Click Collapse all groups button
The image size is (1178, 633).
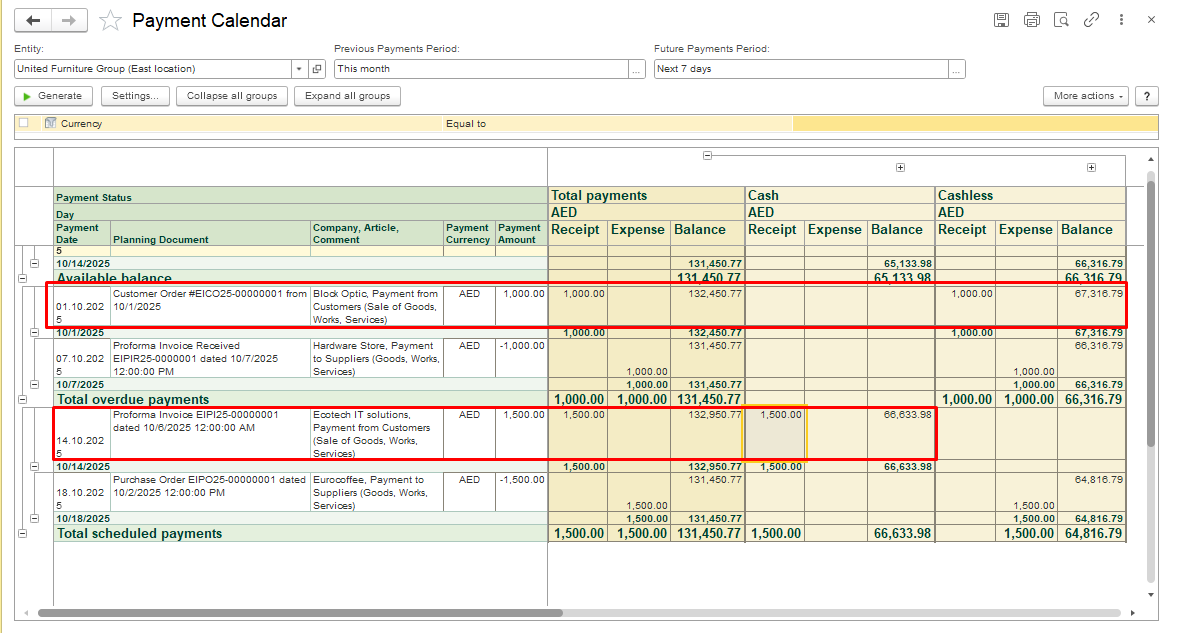(x=232, y=96)
